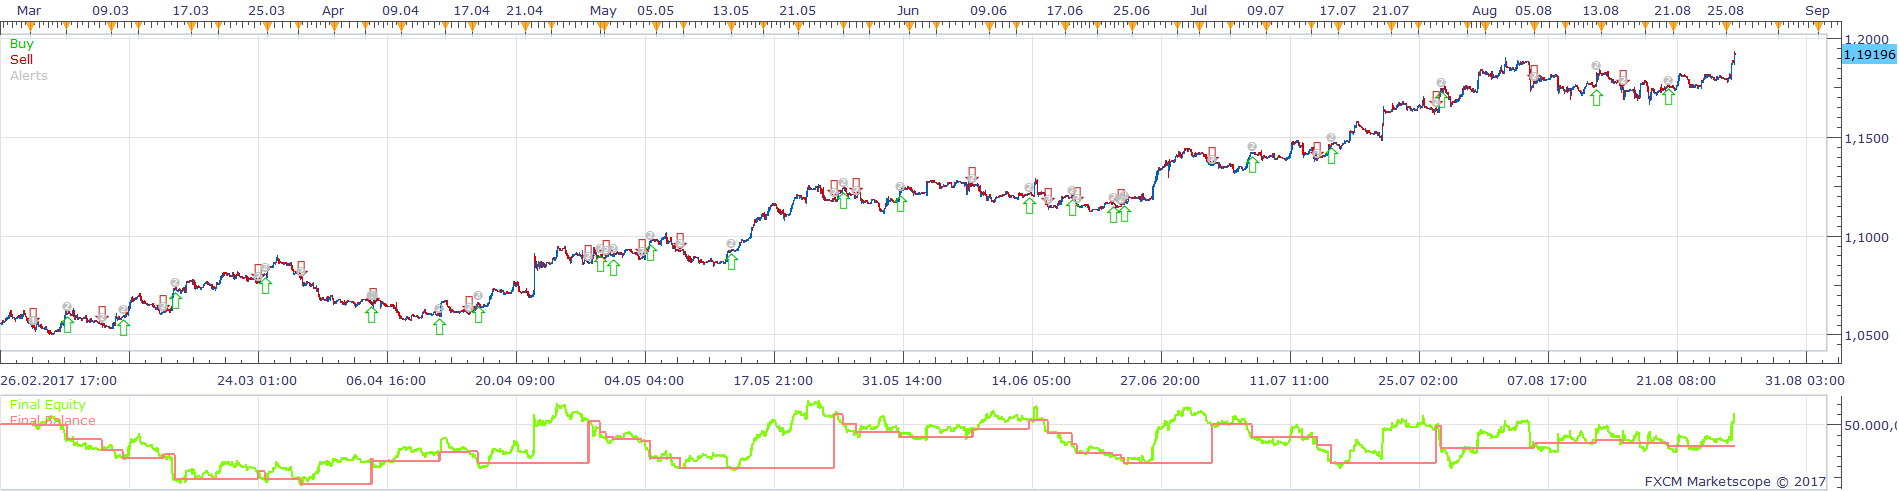Click the green buy arrow below 13.08 in August
Image resolution: width=1899 pixels, height=491 pixels.
click(1597, 98)
